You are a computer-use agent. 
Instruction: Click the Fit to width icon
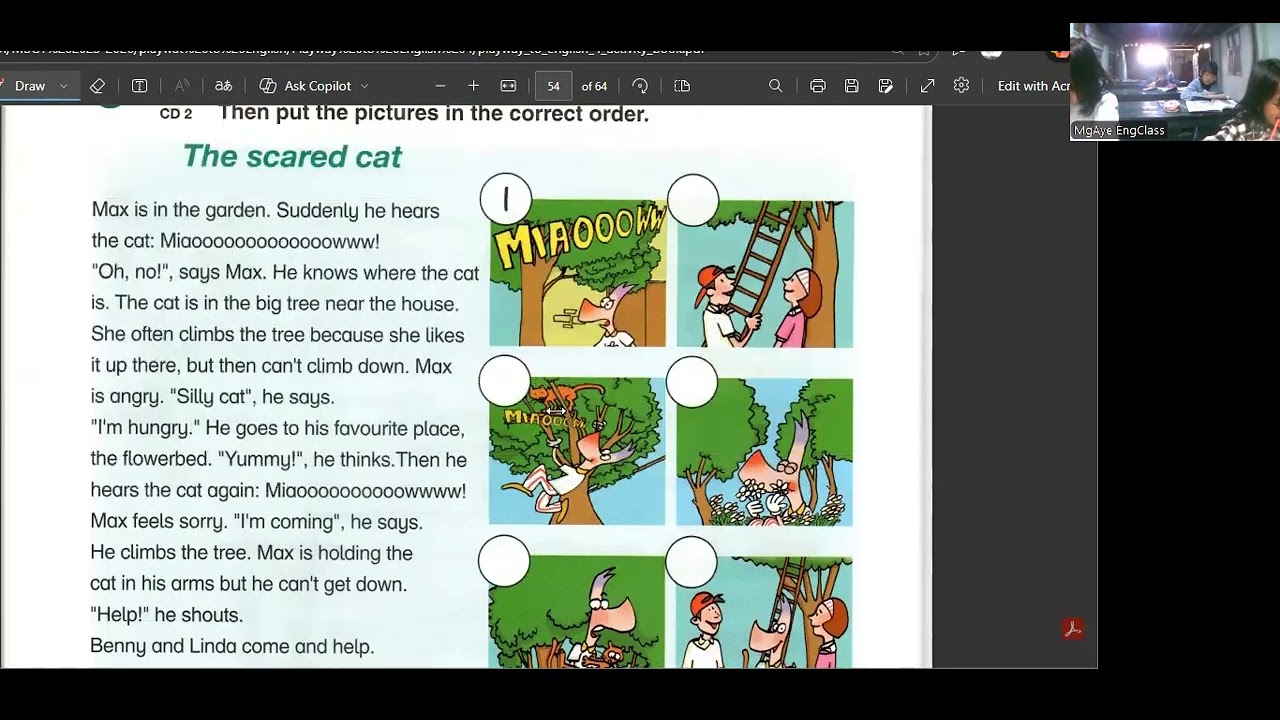508,86
